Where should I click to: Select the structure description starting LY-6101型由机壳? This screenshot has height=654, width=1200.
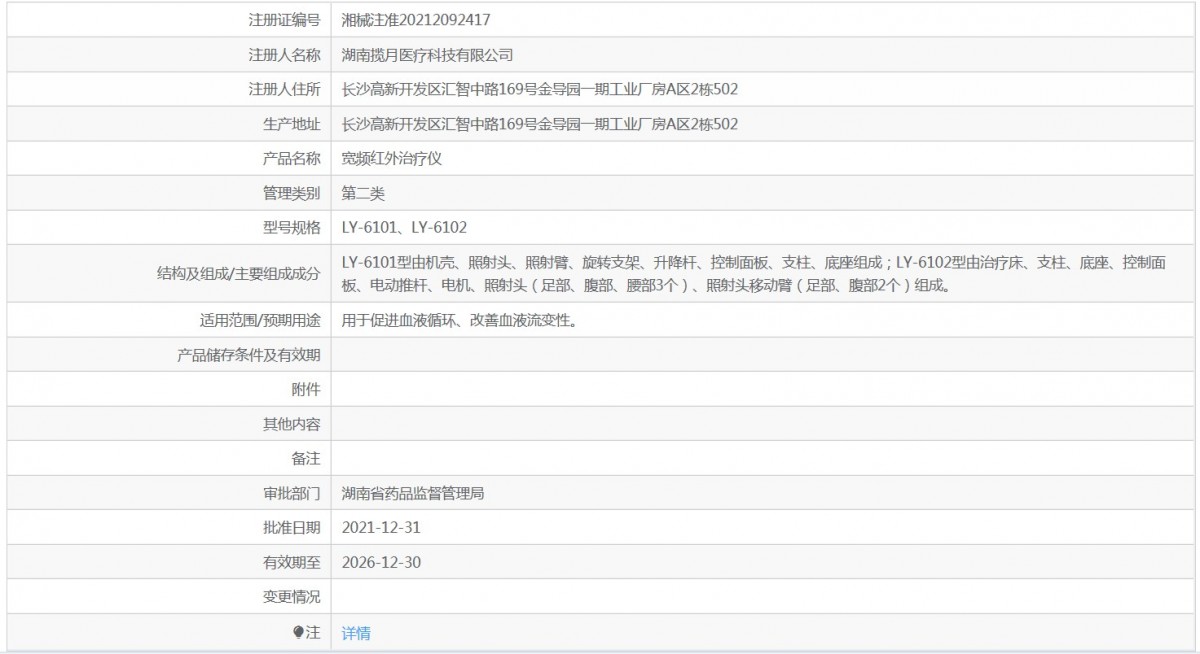(x=754, y=274)
